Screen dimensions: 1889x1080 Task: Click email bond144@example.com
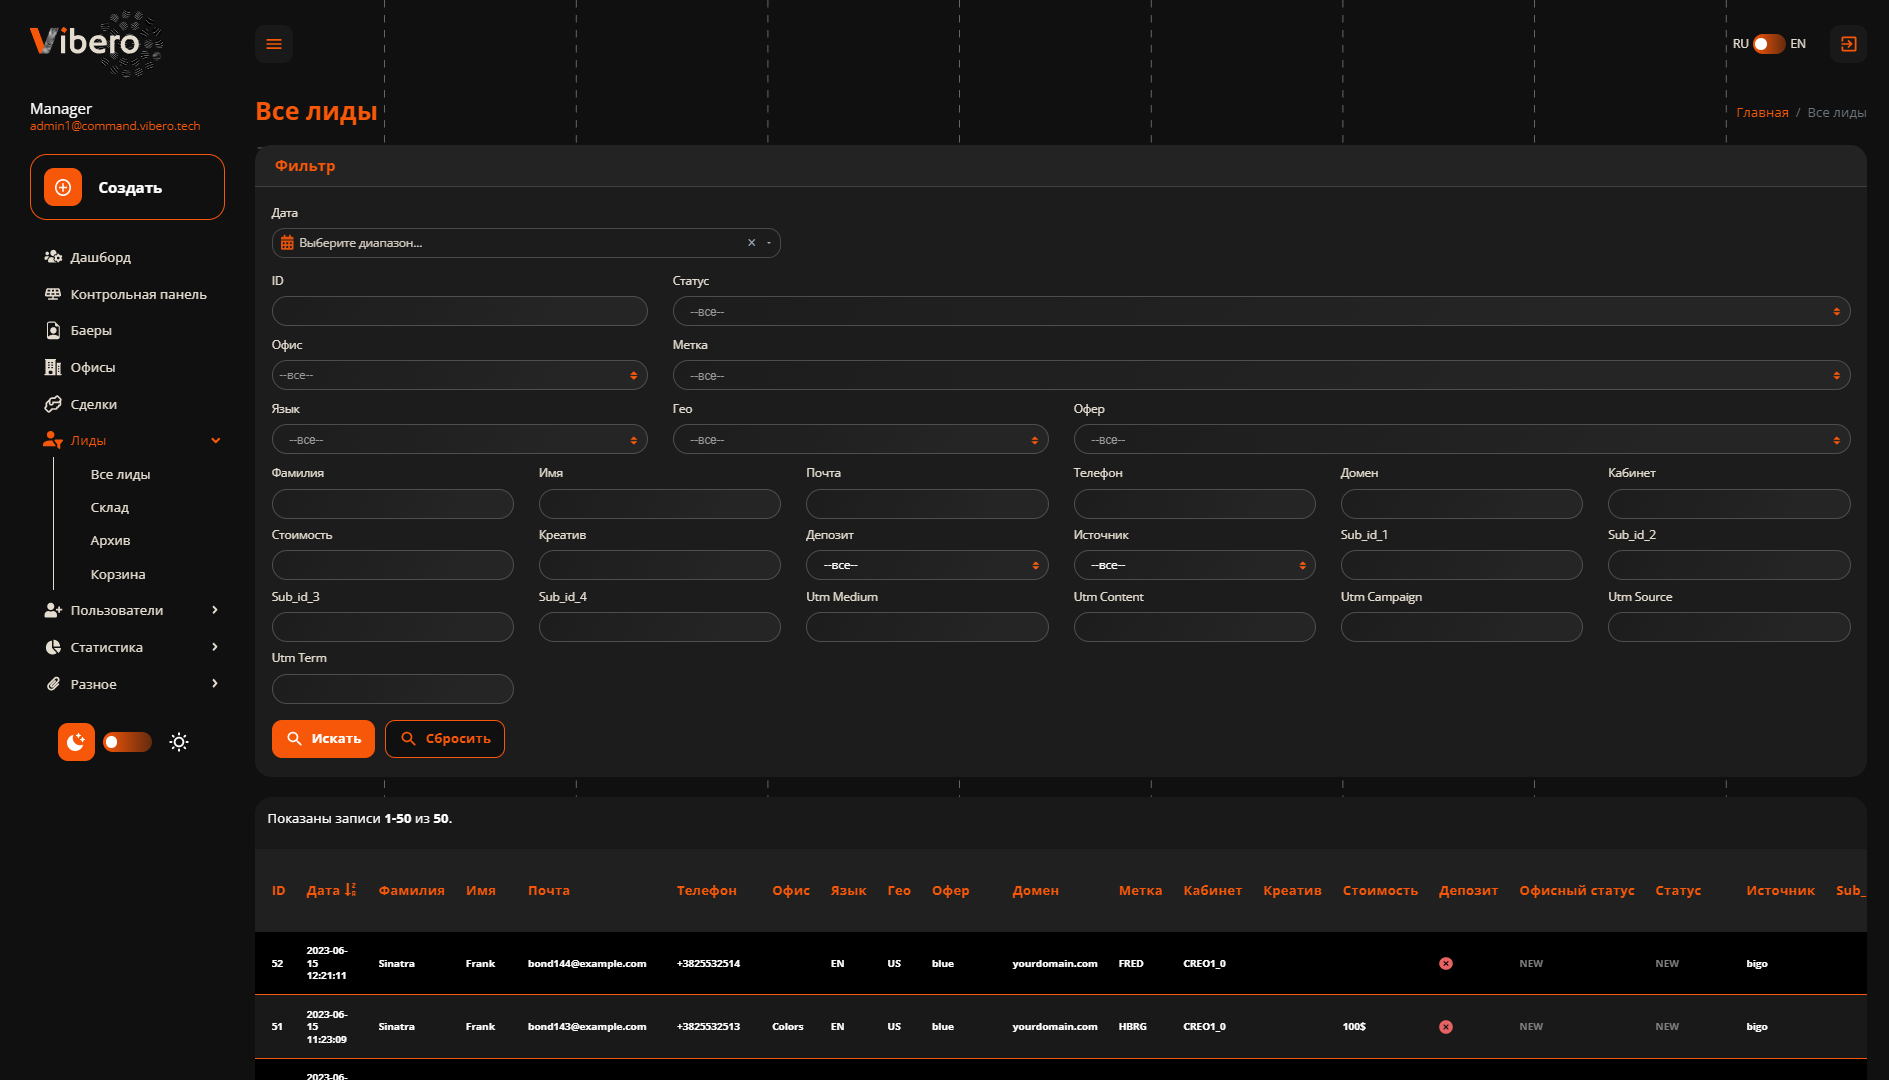[x=587, y=964]
